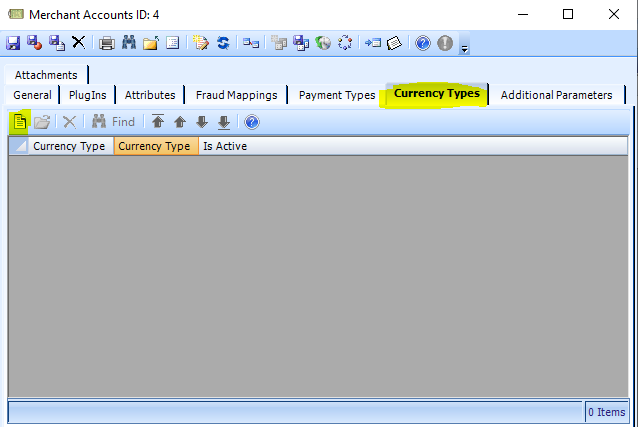Viewport: 638px width, 427px height.
Task: Click the blue refresh arrows icon
Action: pyautogui.click(x=223, y=43)
